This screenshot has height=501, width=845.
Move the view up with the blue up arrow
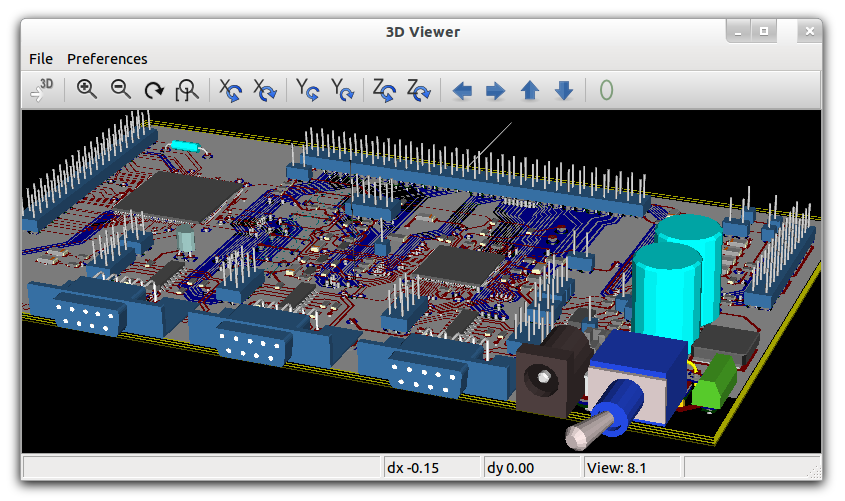point(530,91)
